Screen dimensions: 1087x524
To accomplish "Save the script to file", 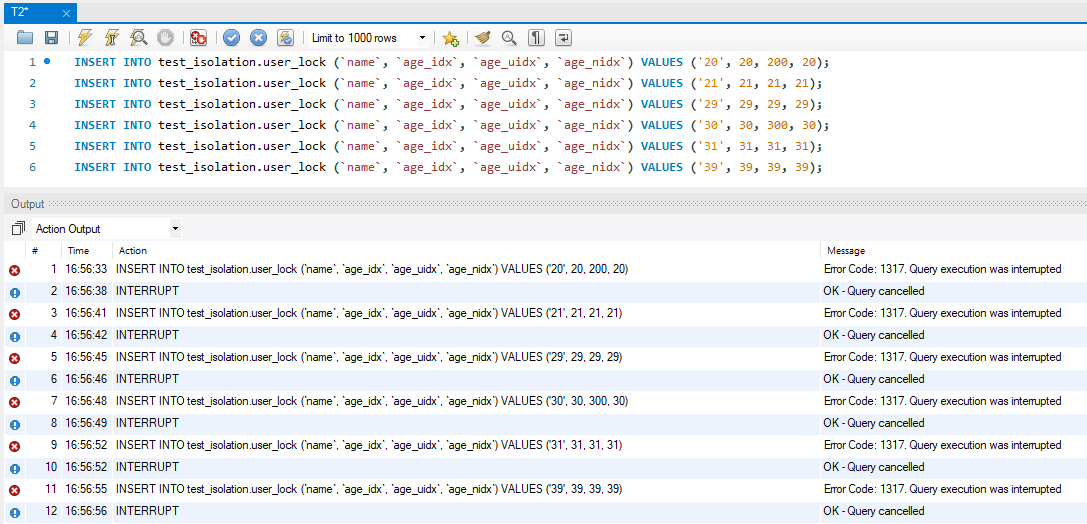I will click(x=51, y=37).
